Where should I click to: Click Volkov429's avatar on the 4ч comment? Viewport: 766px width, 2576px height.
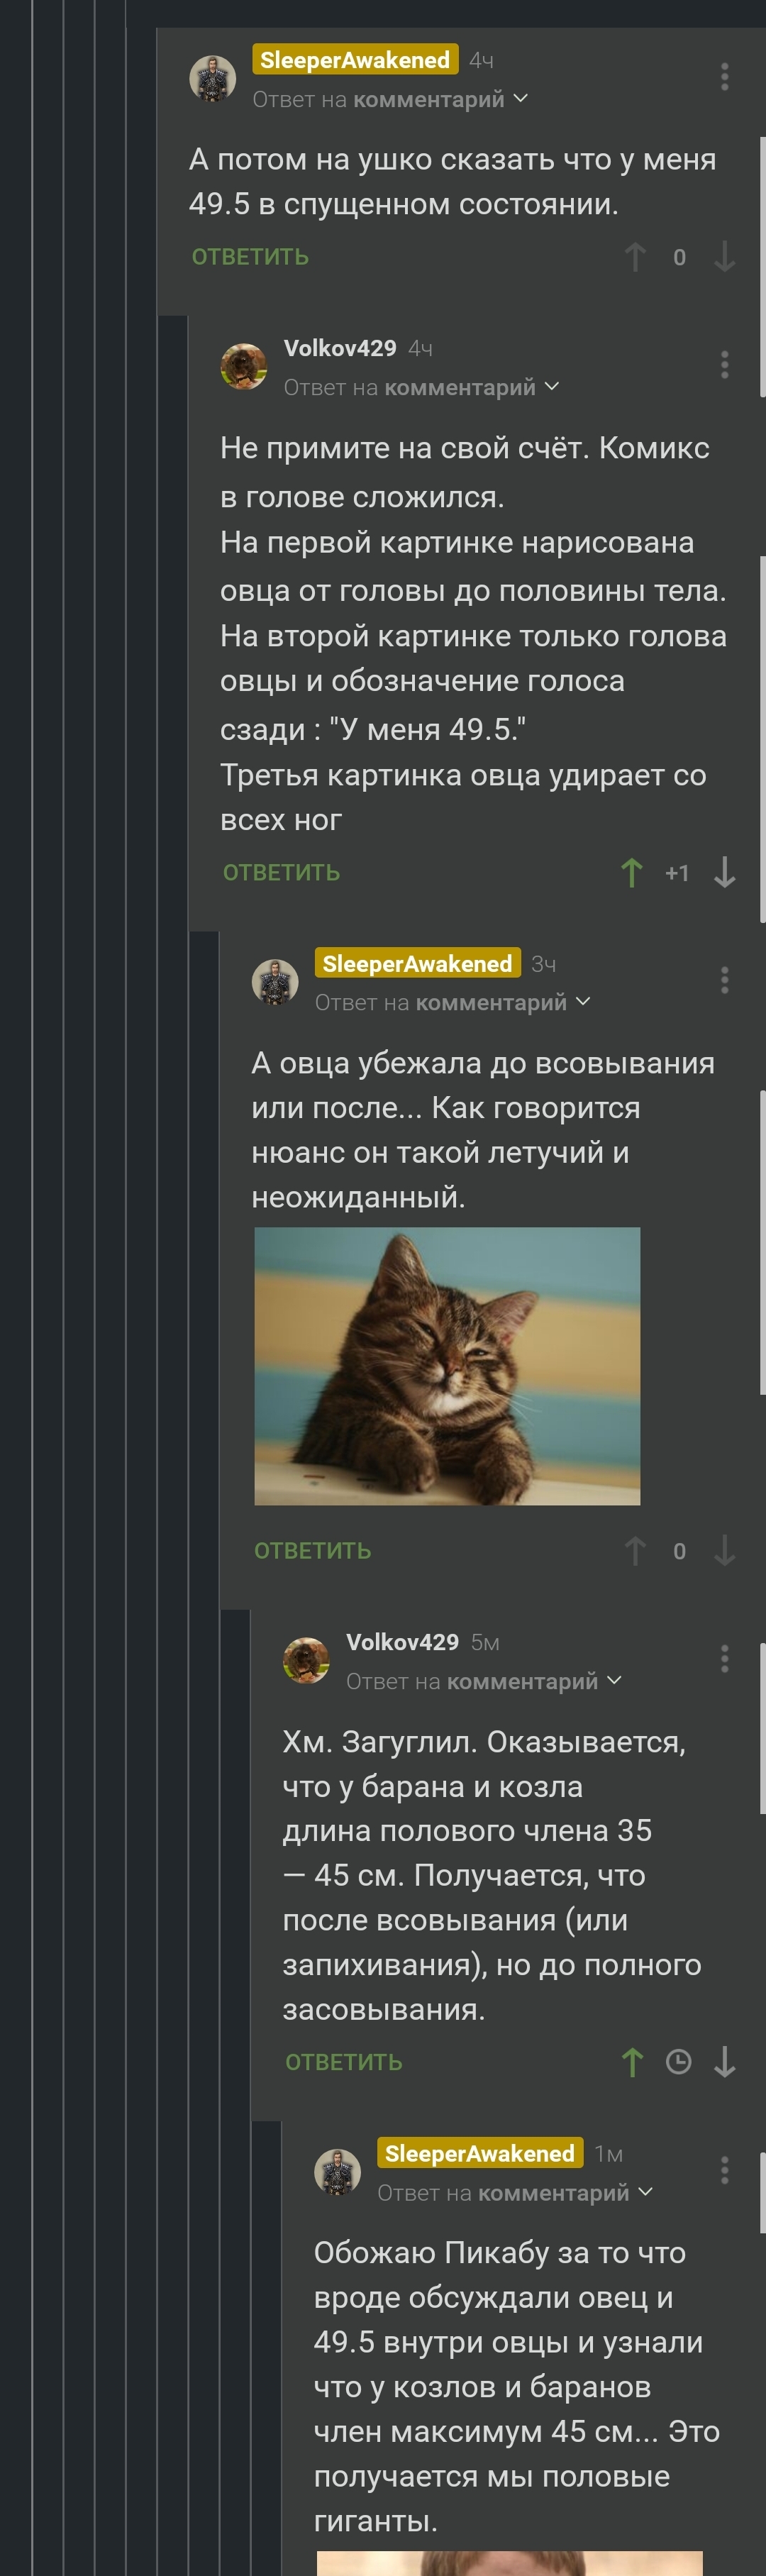click(x=243, y=366)
